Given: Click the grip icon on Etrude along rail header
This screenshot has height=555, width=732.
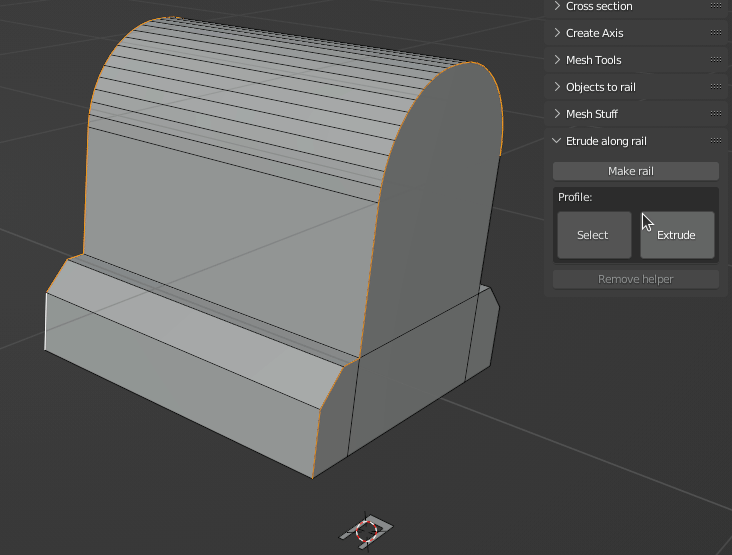Looking at the screenshot, I should (x=715, y=141).
